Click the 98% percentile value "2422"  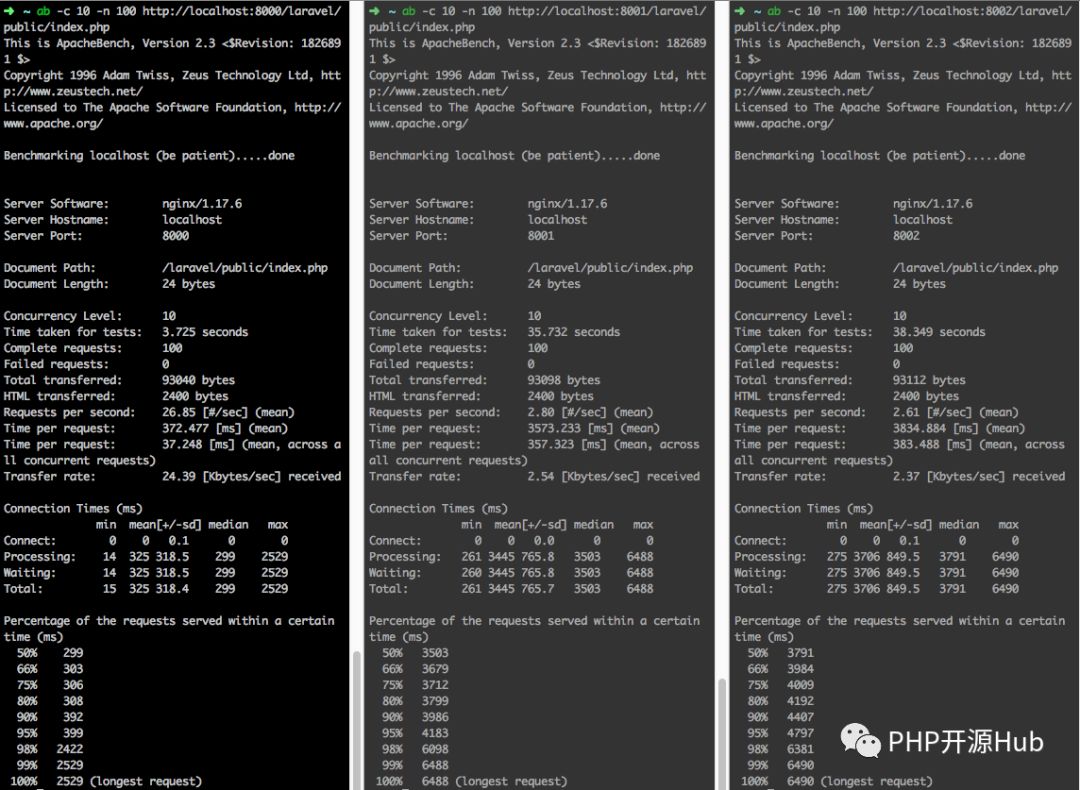pos(70,749)
